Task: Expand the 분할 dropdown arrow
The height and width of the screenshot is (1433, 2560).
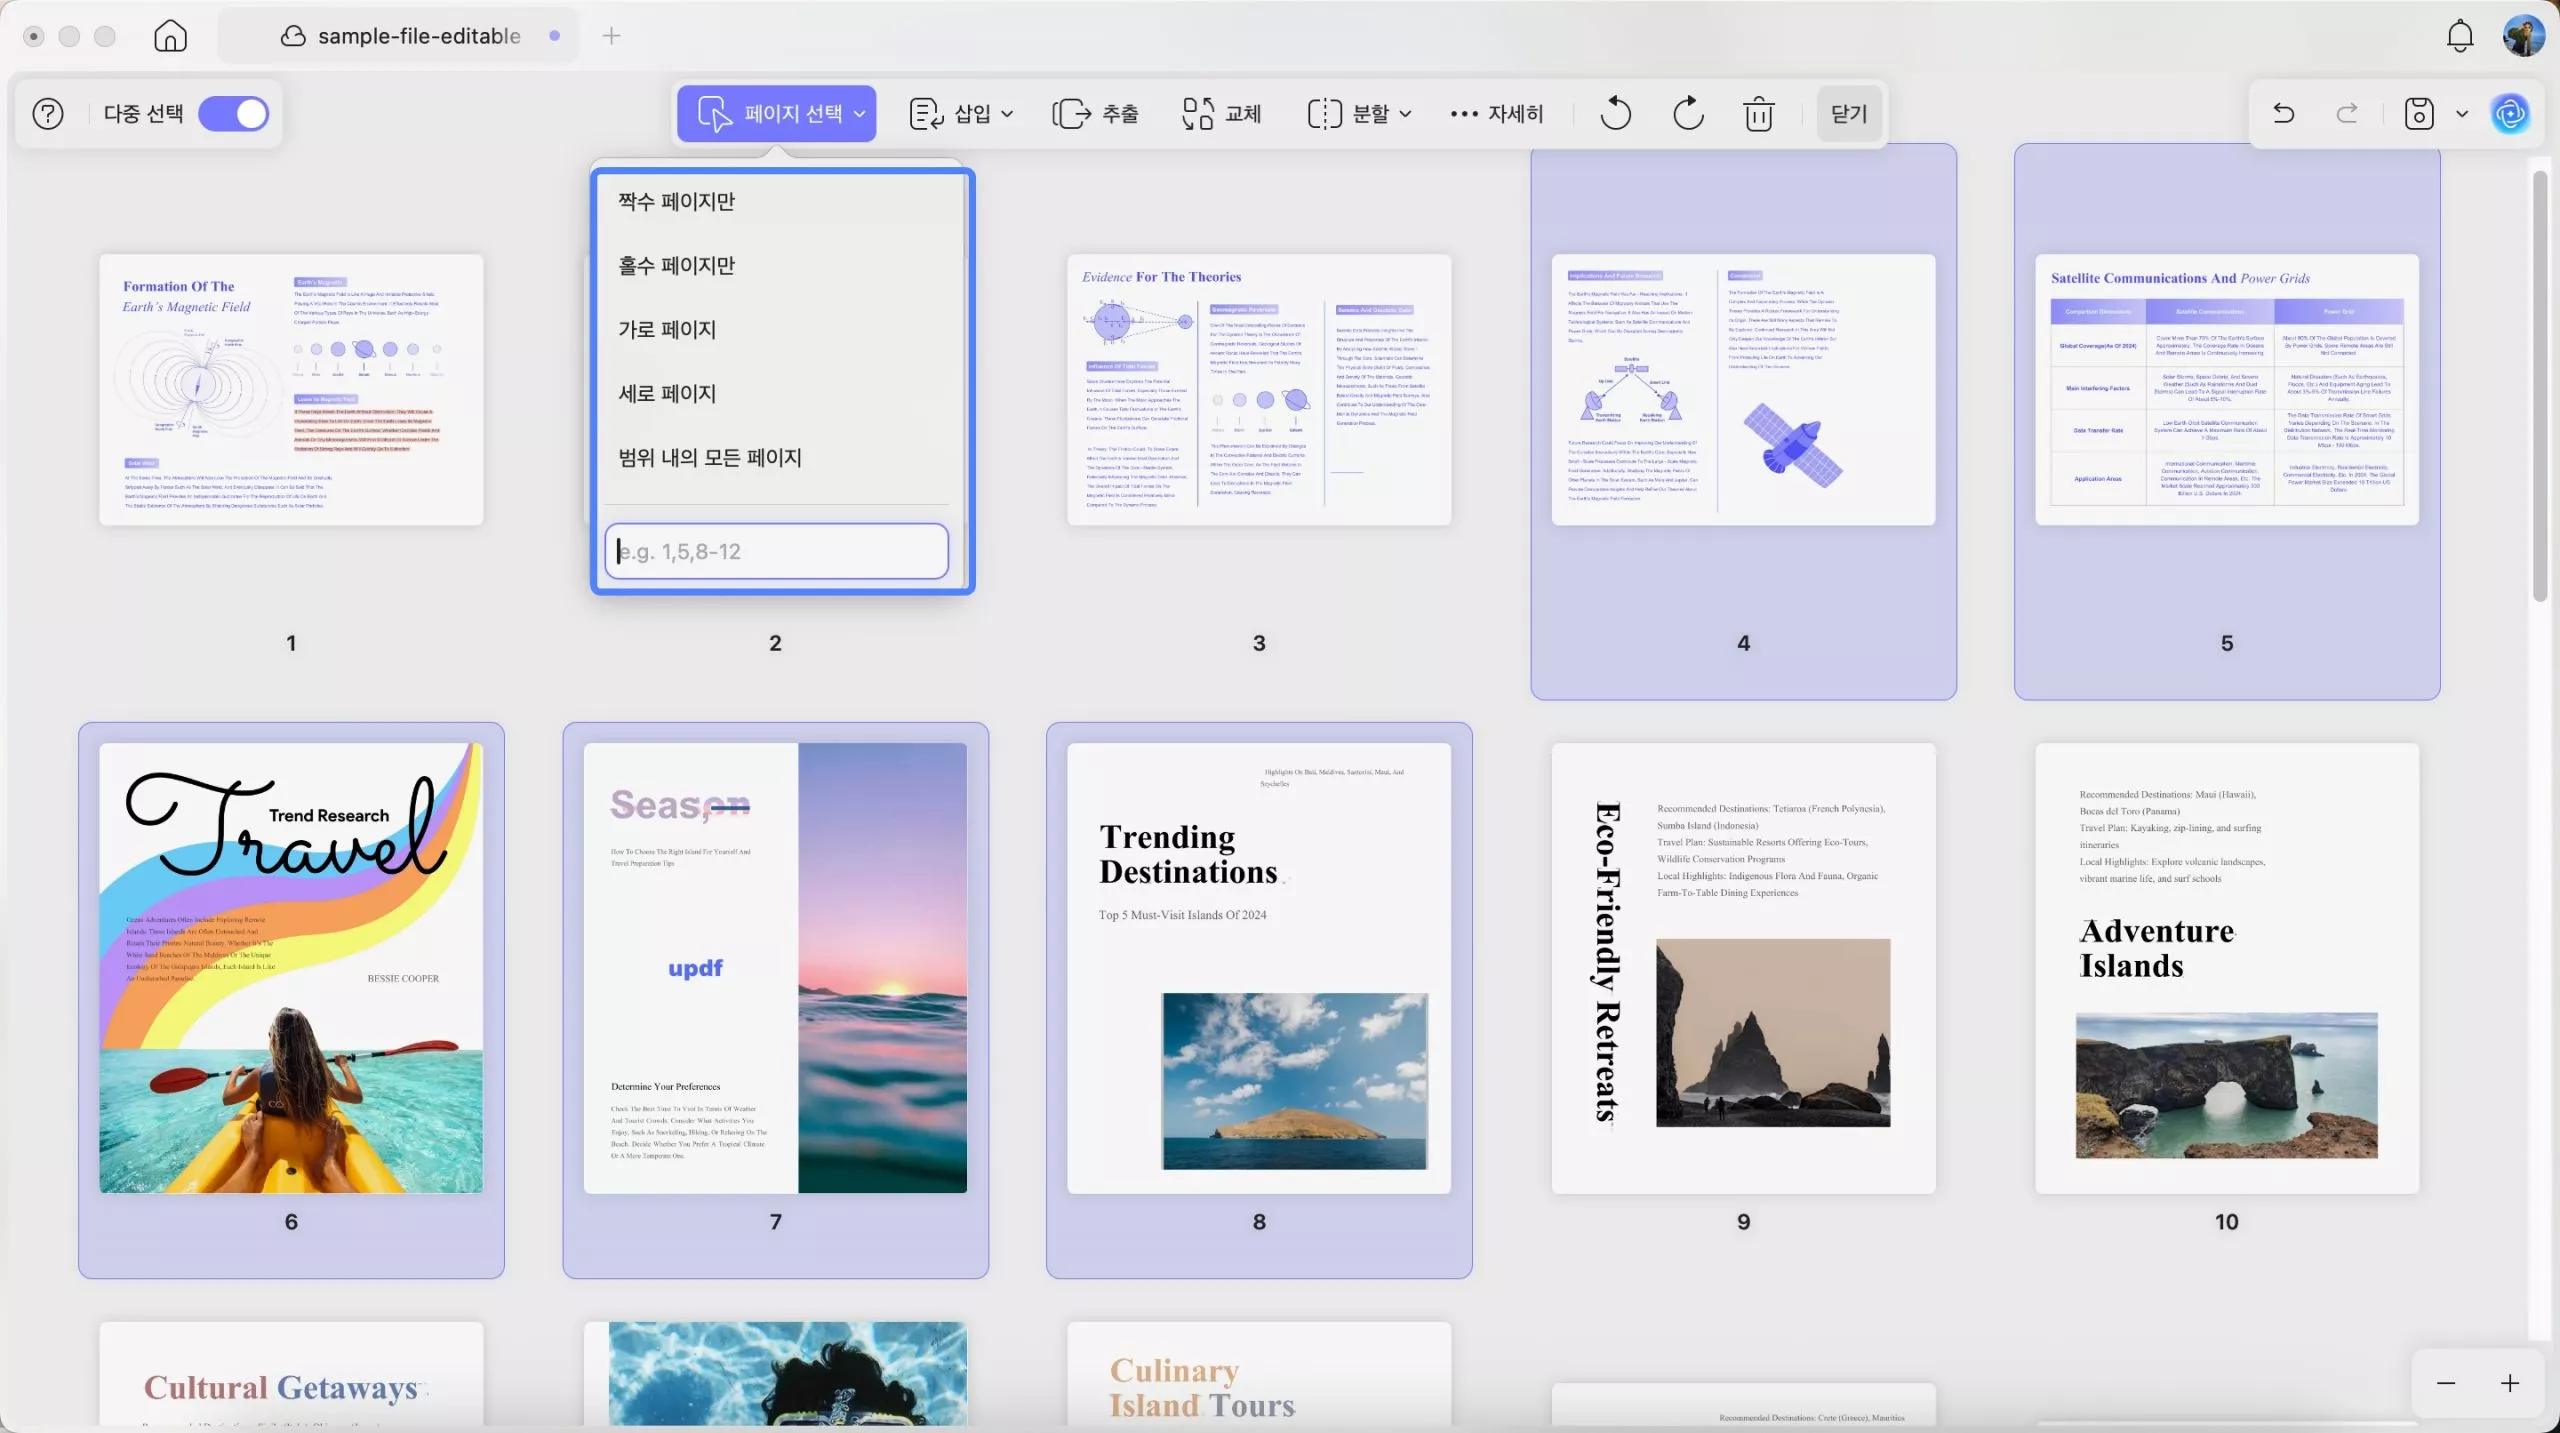Action: [1405, 114]
